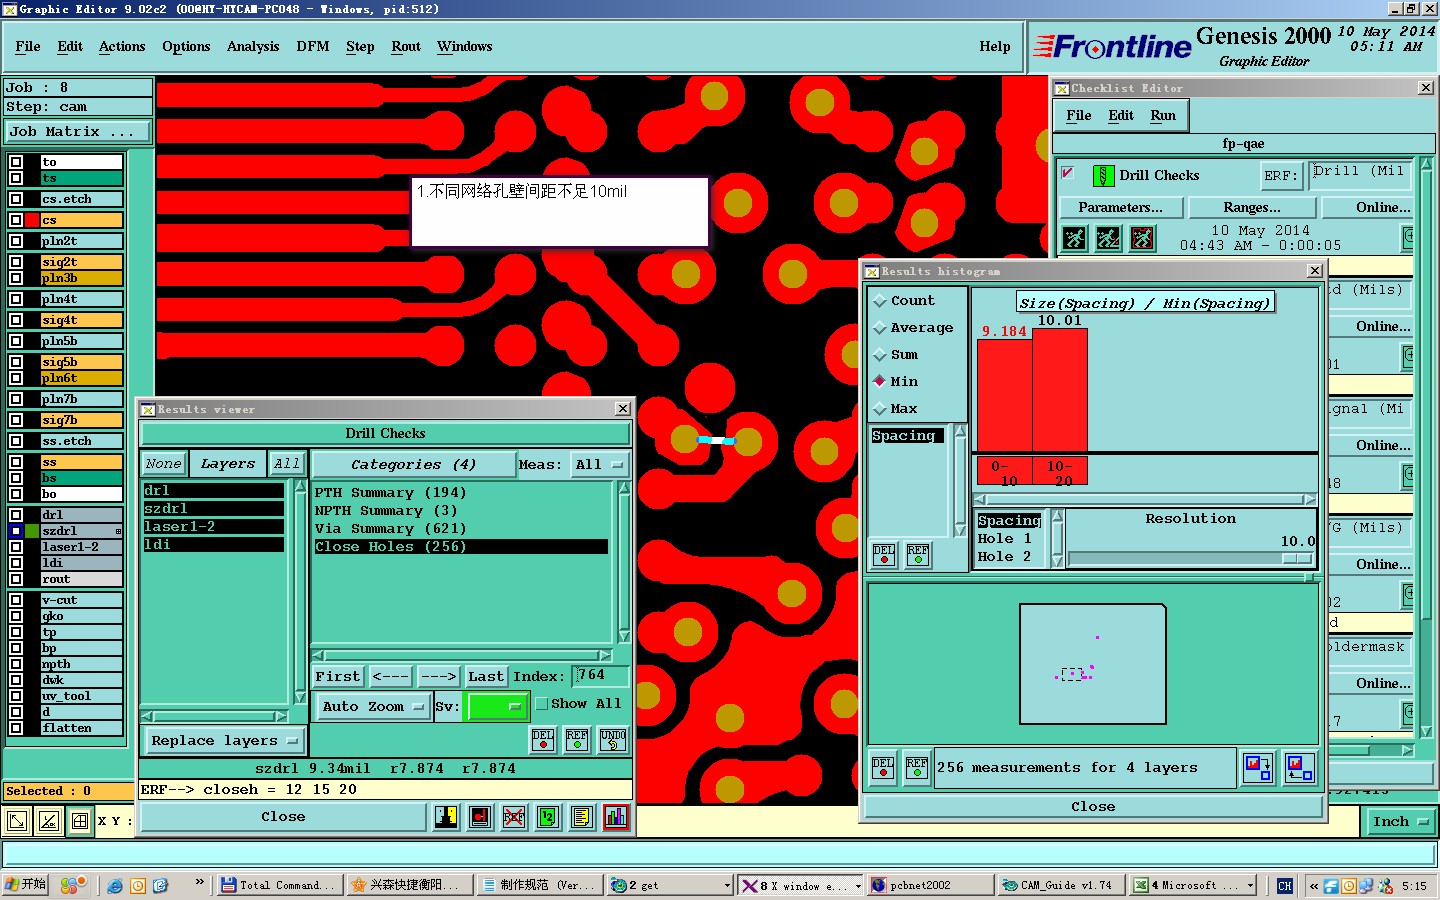Open the Job Matrix ... button
The height and width of the screenshot is (900, 1440).
coord(77,132)
